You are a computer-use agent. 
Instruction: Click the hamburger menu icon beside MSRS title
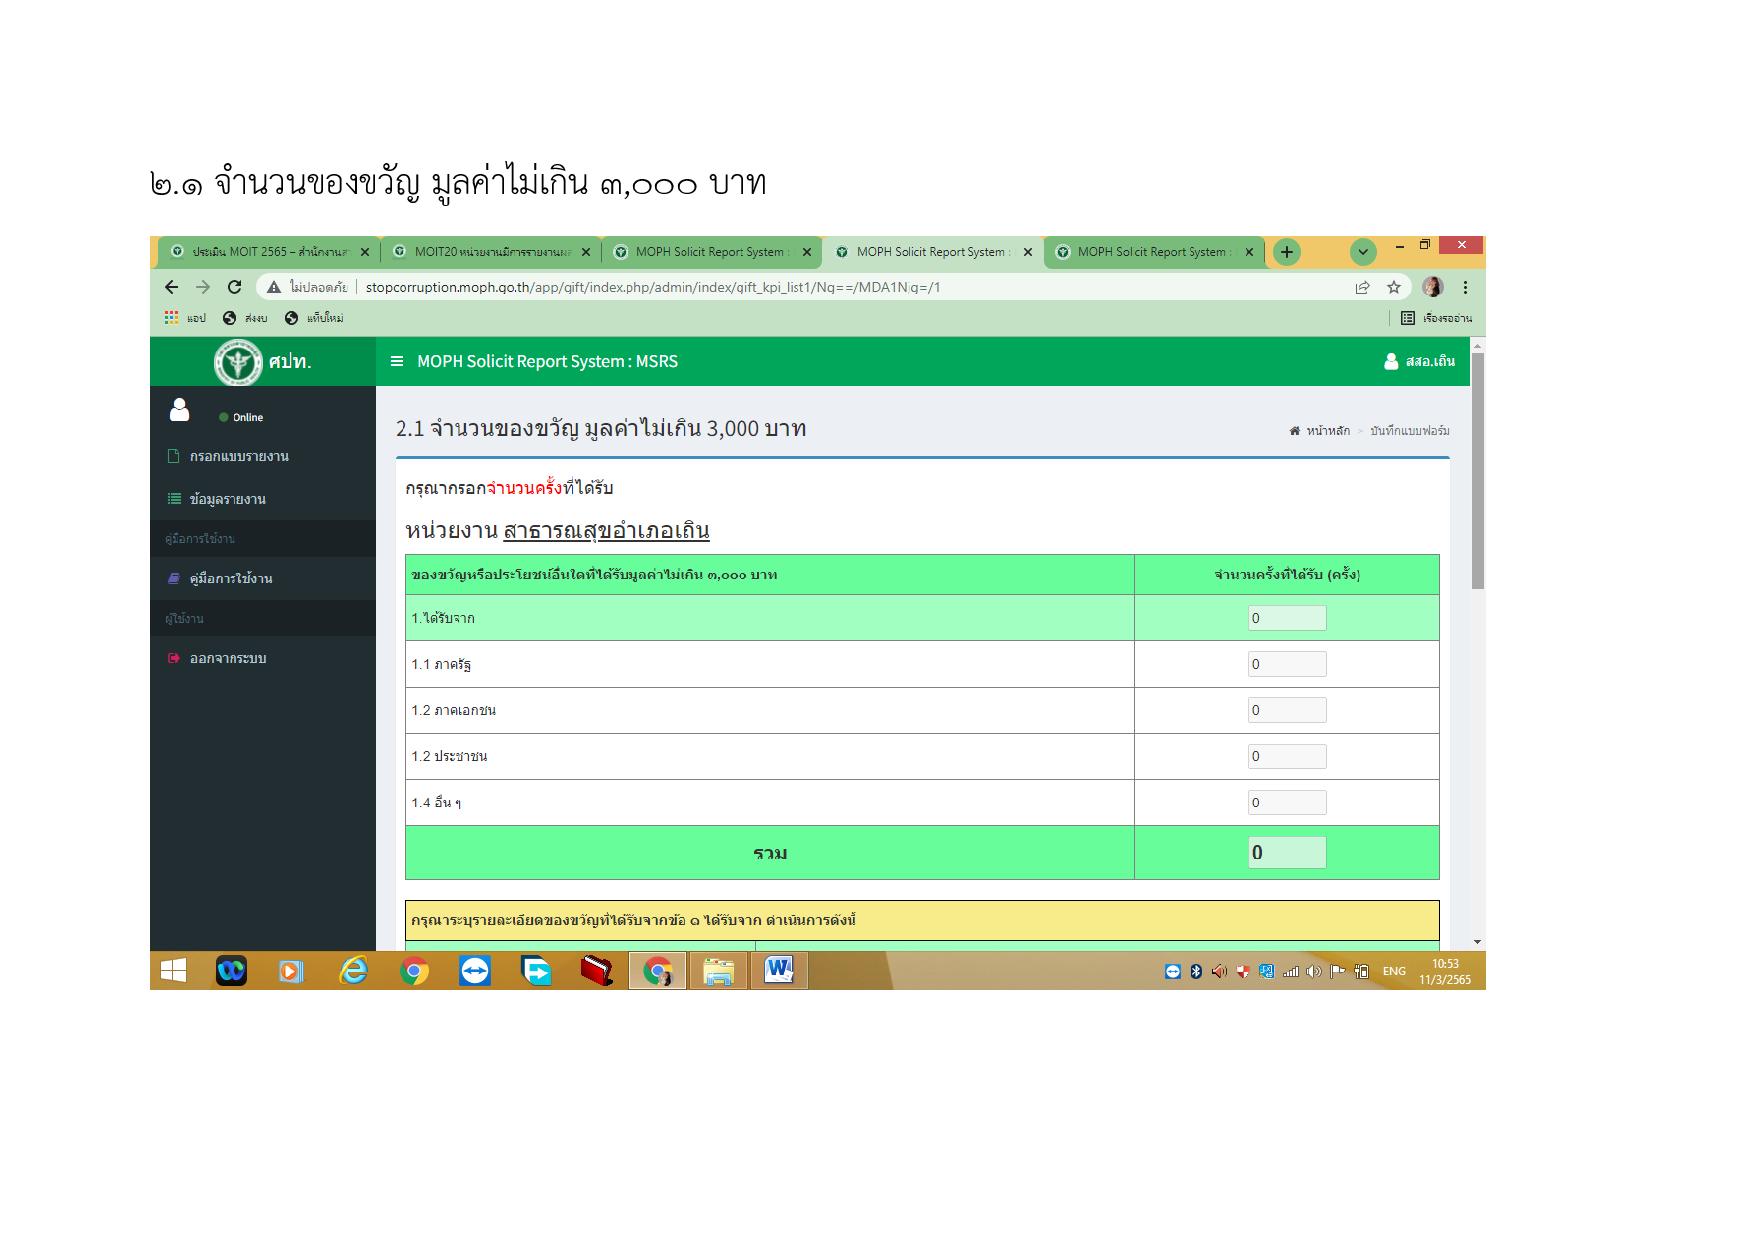coord(397,362)
